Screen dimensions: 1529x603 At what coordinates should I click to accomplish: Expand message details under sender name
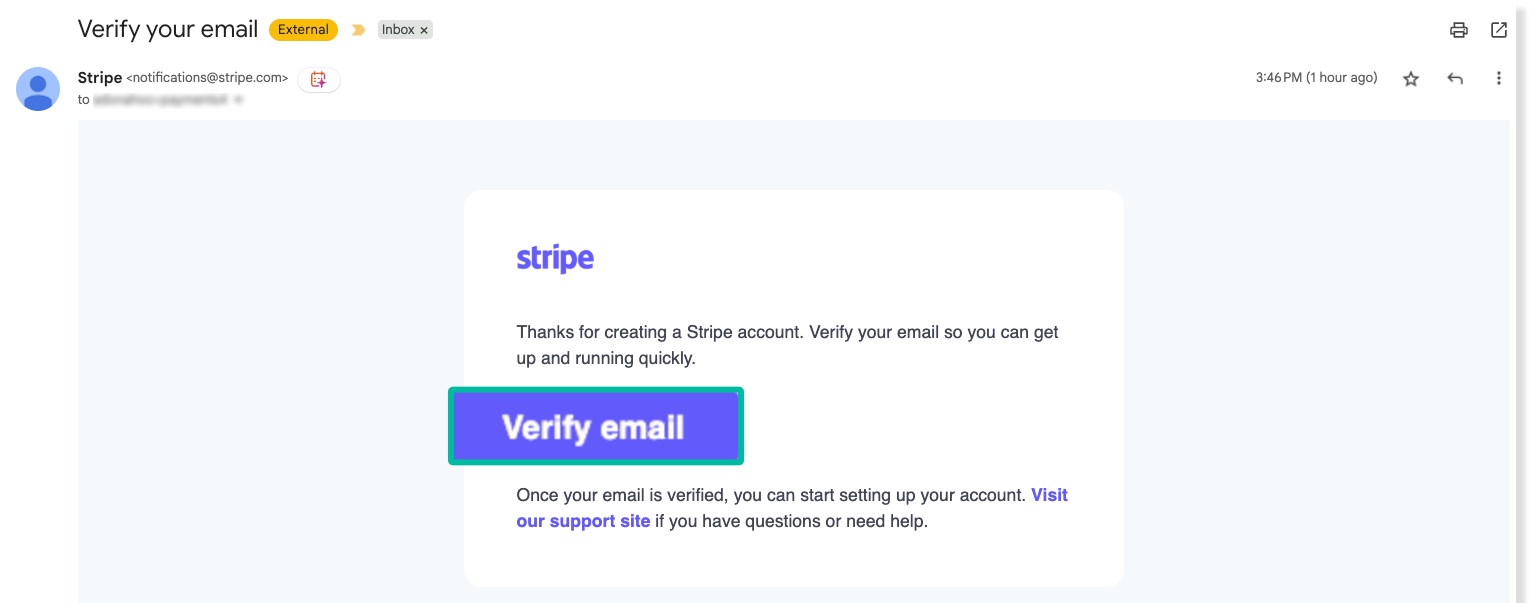coord(238,99)
